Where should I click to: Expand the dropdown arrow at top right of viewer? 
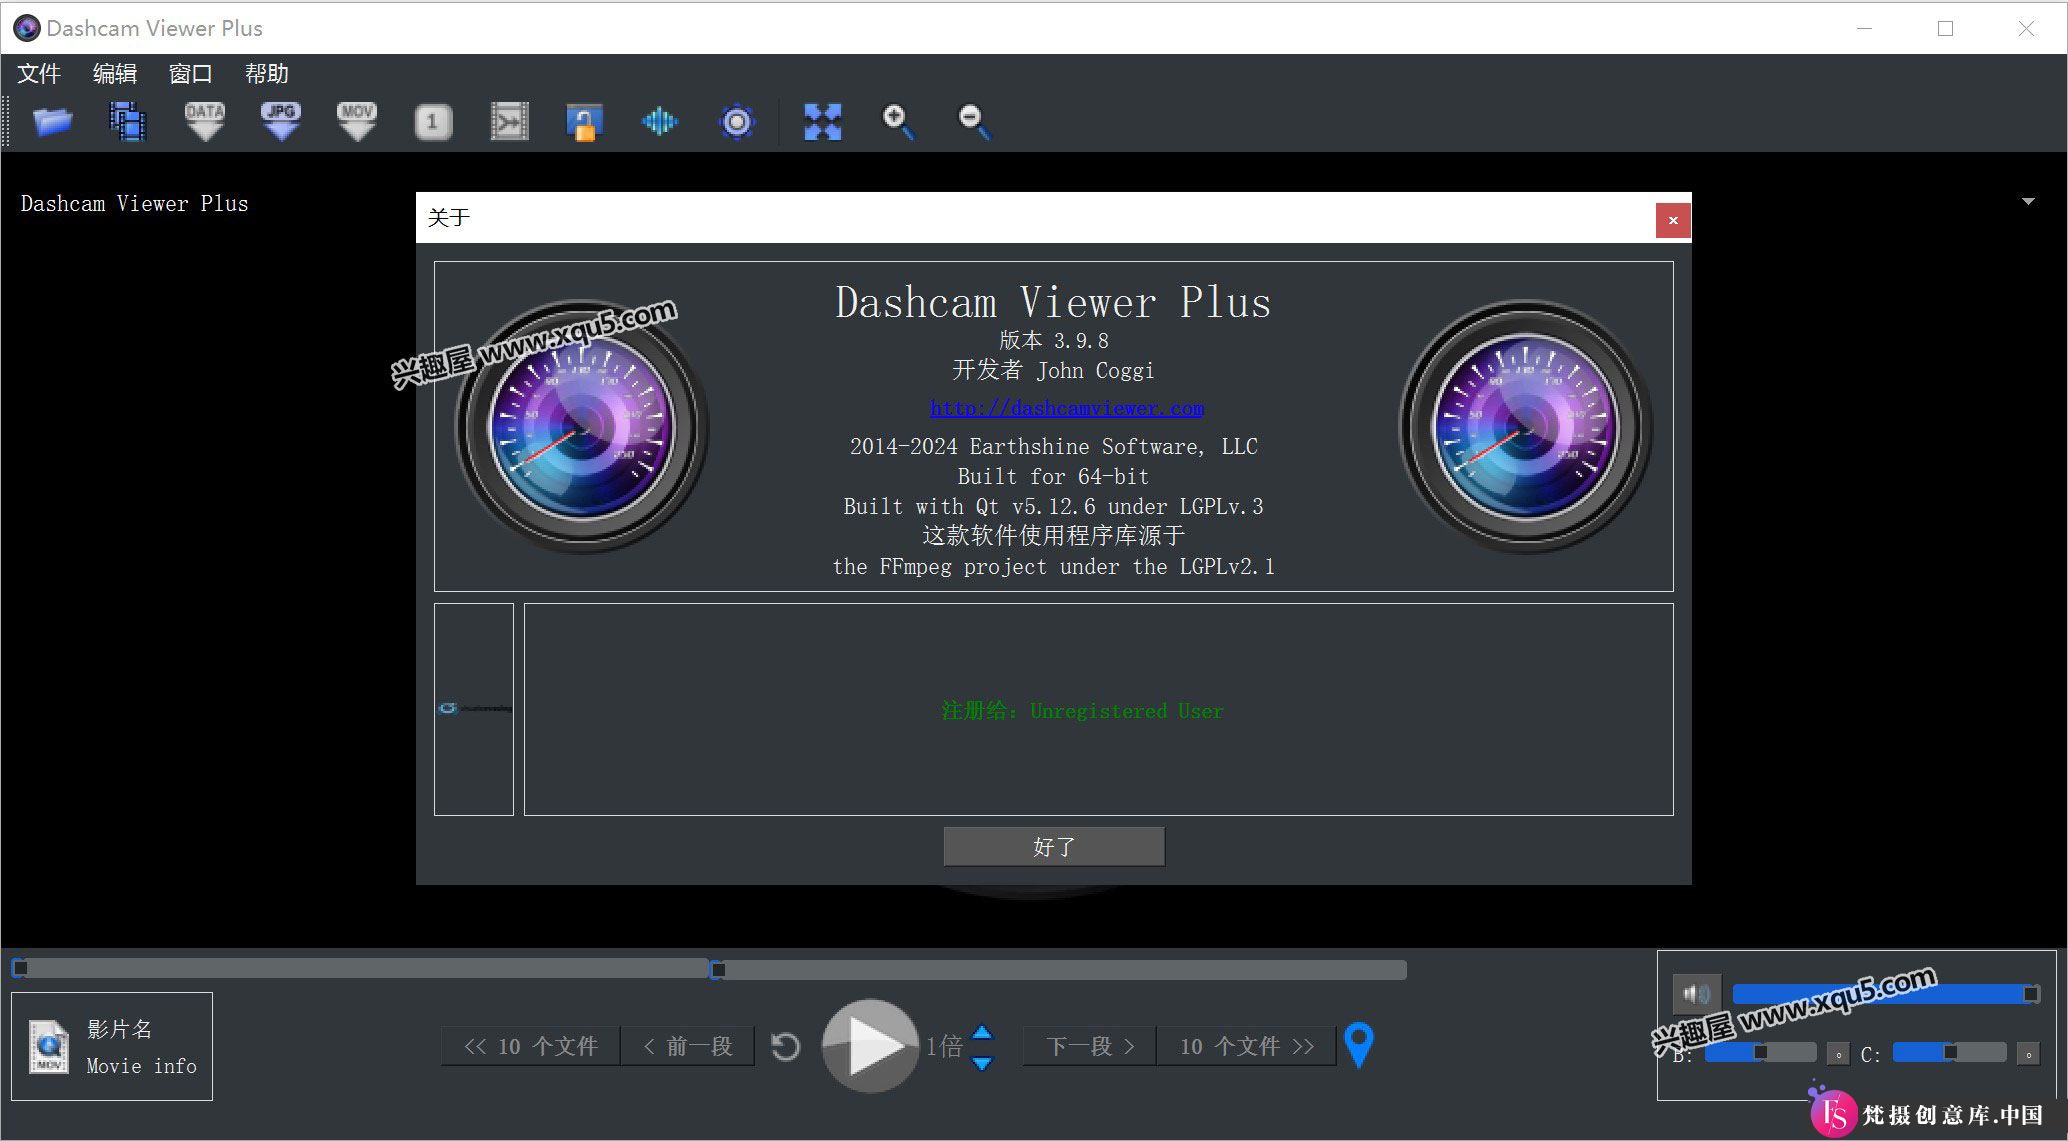click(2028, 202)
